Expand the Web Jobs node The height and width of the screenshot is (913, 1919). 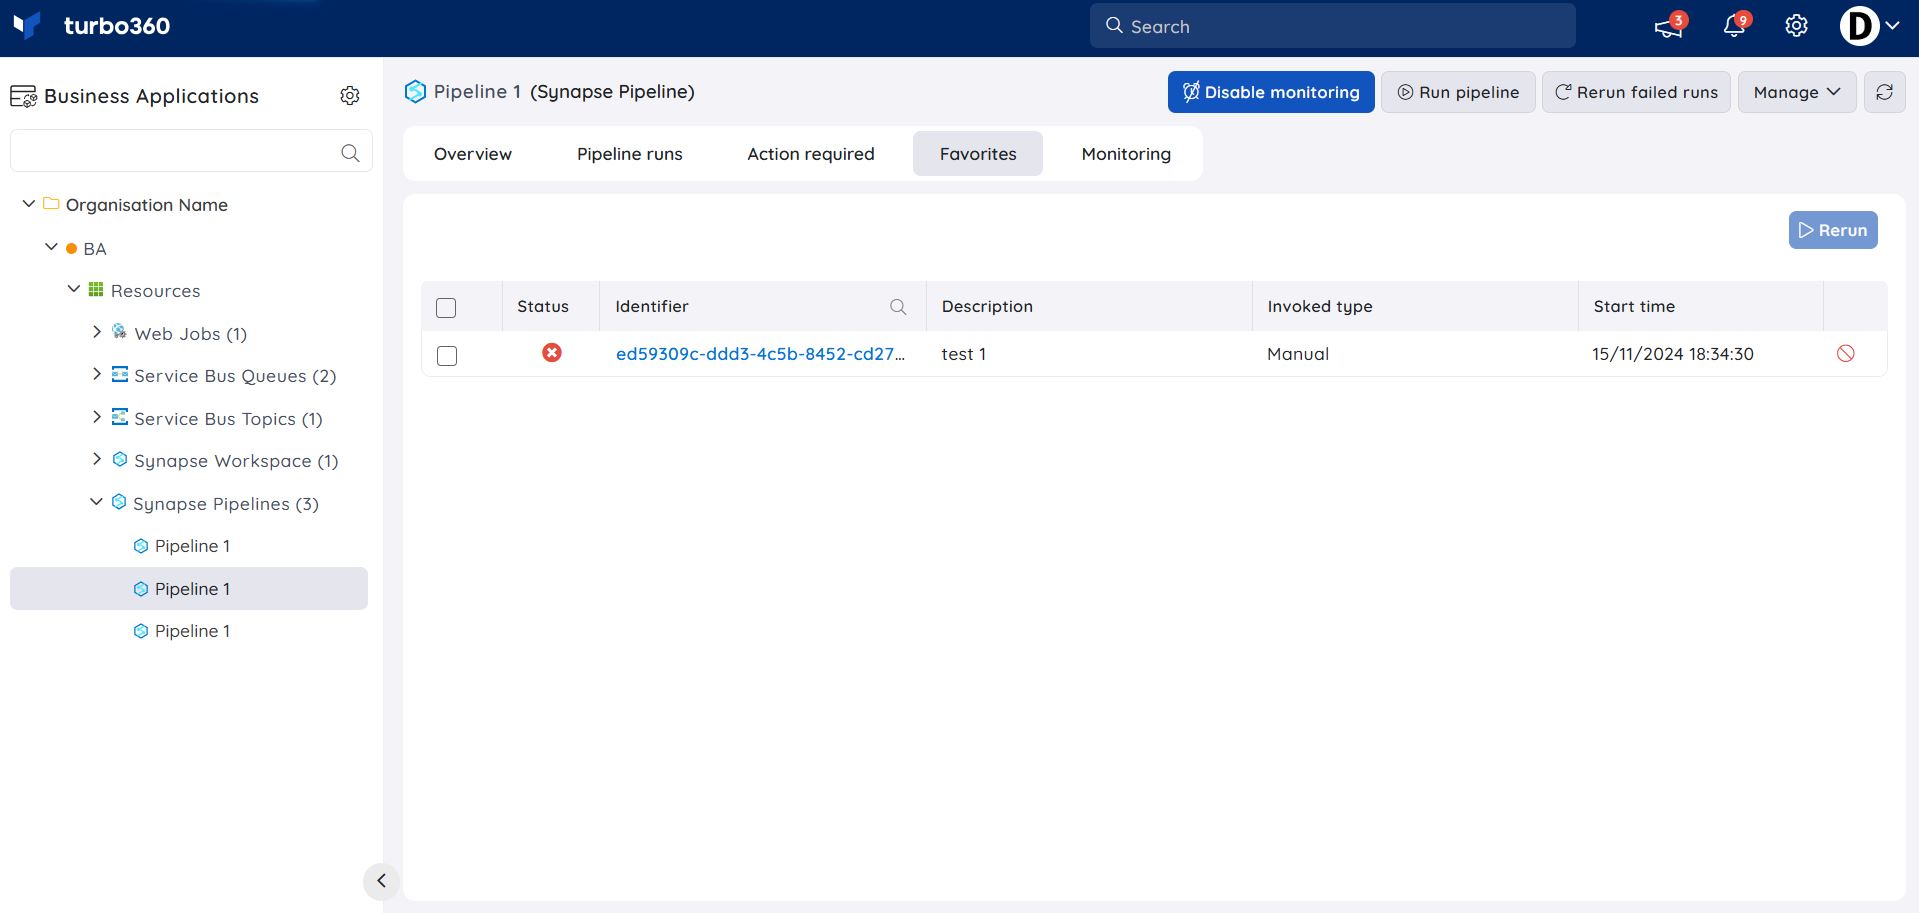pyautogui.click(x=97, y=331)
